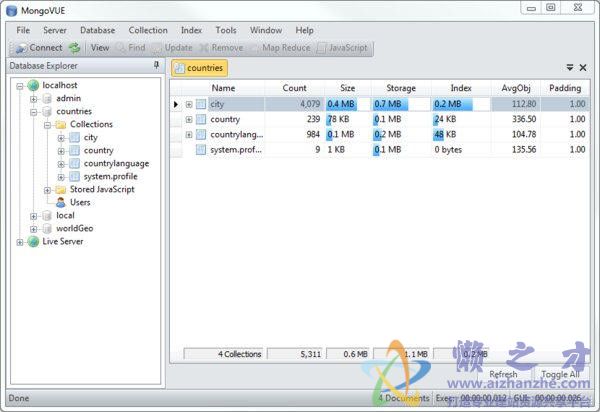Expand countrylanguage collection in tree

point(61,164)
